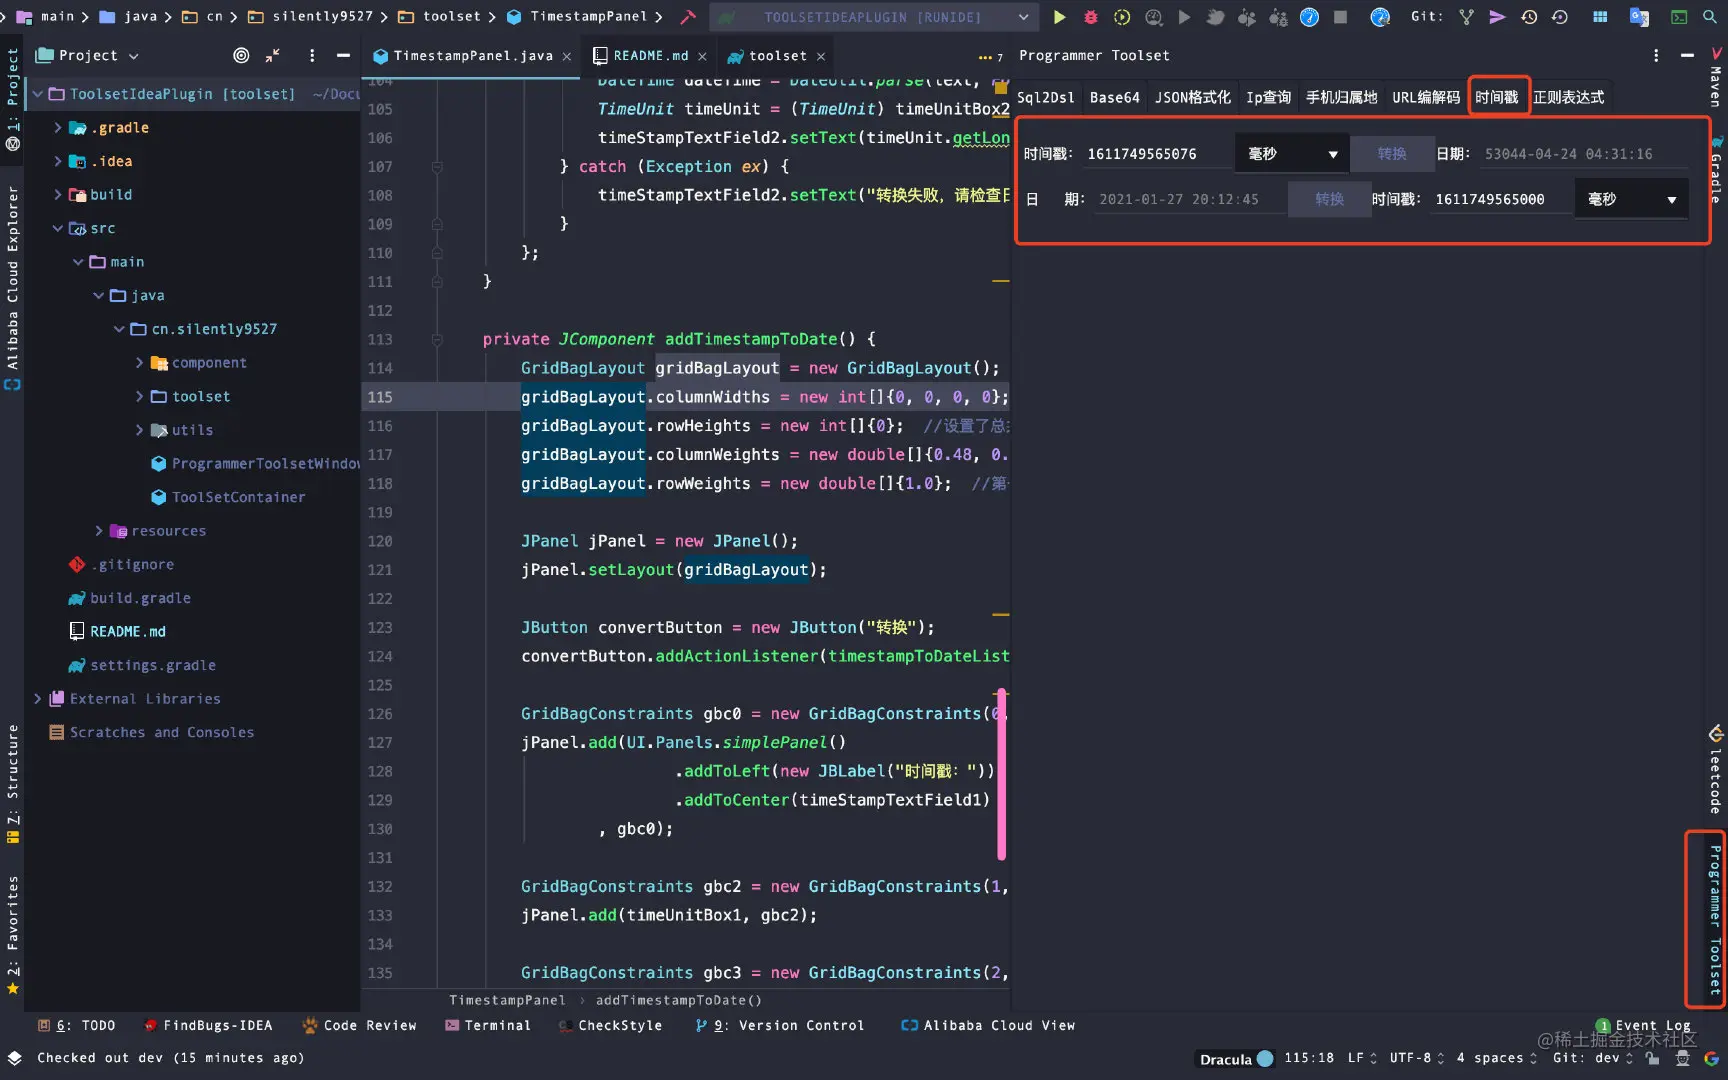The height and width of the screenshot is (1080, 1728).
Task: Click the Search Everywhere magnifier icon
Action: click(x=1710, y=17)
